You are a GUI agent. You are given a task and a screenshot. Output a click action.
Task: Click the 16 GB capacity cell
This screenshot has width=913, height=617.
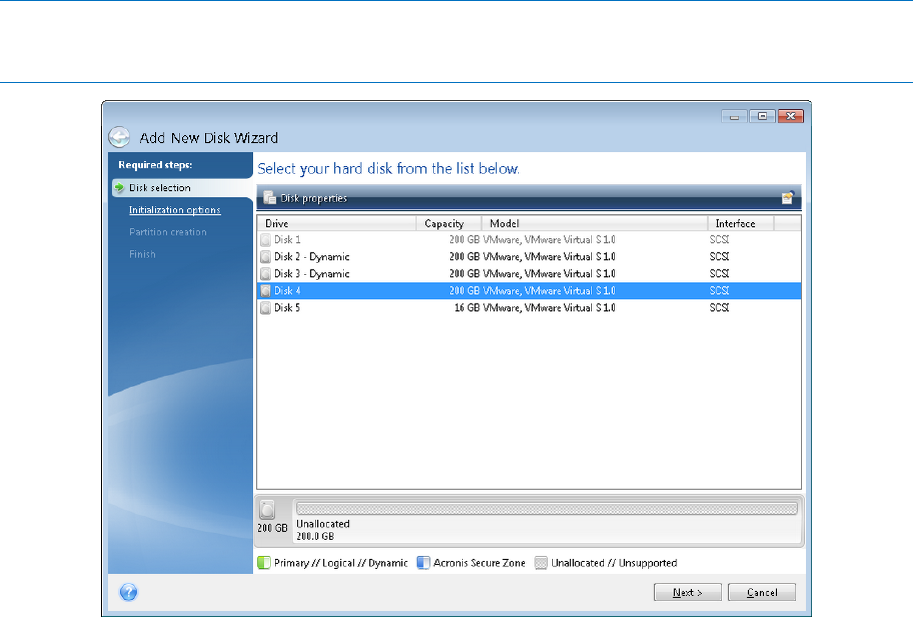tap(467, 308)
